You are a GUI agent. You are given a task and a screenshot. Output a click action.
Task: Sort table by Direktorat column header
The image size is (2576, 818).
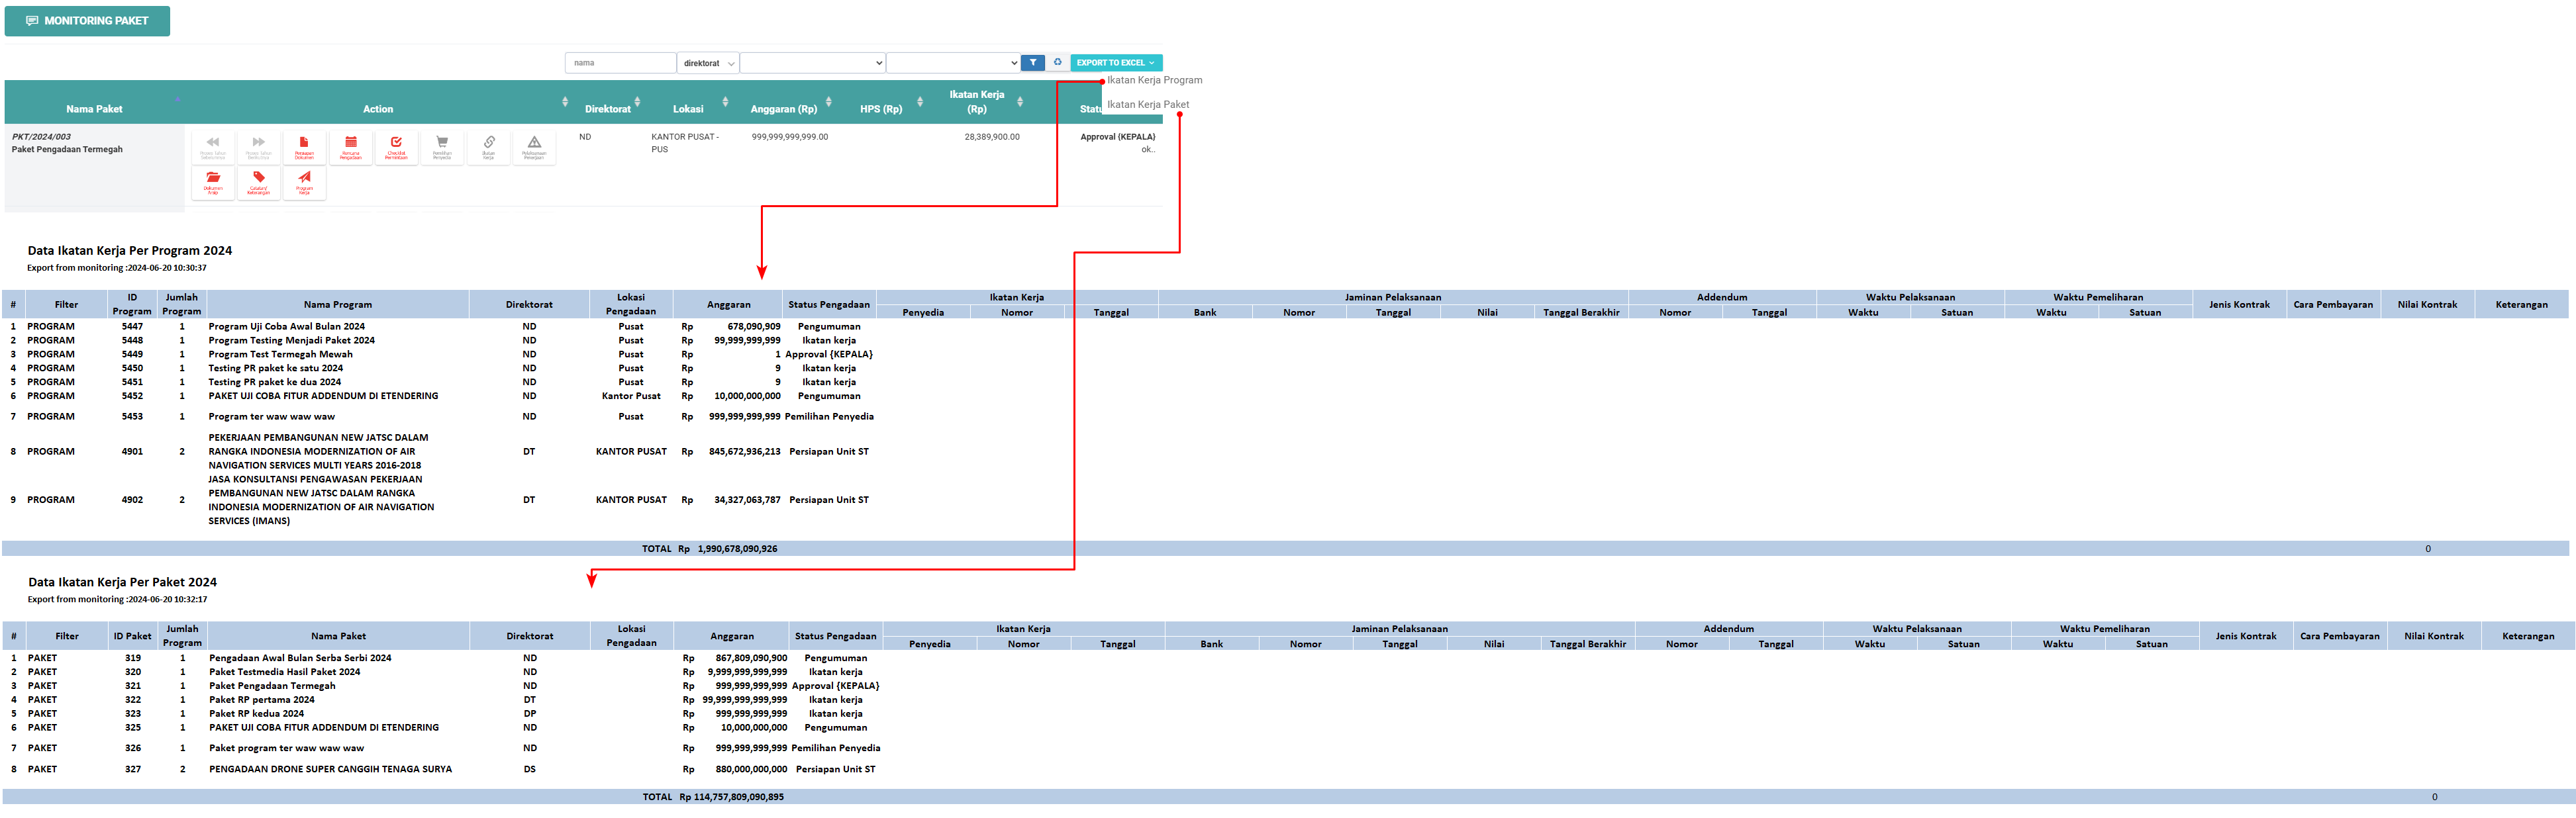607,109
